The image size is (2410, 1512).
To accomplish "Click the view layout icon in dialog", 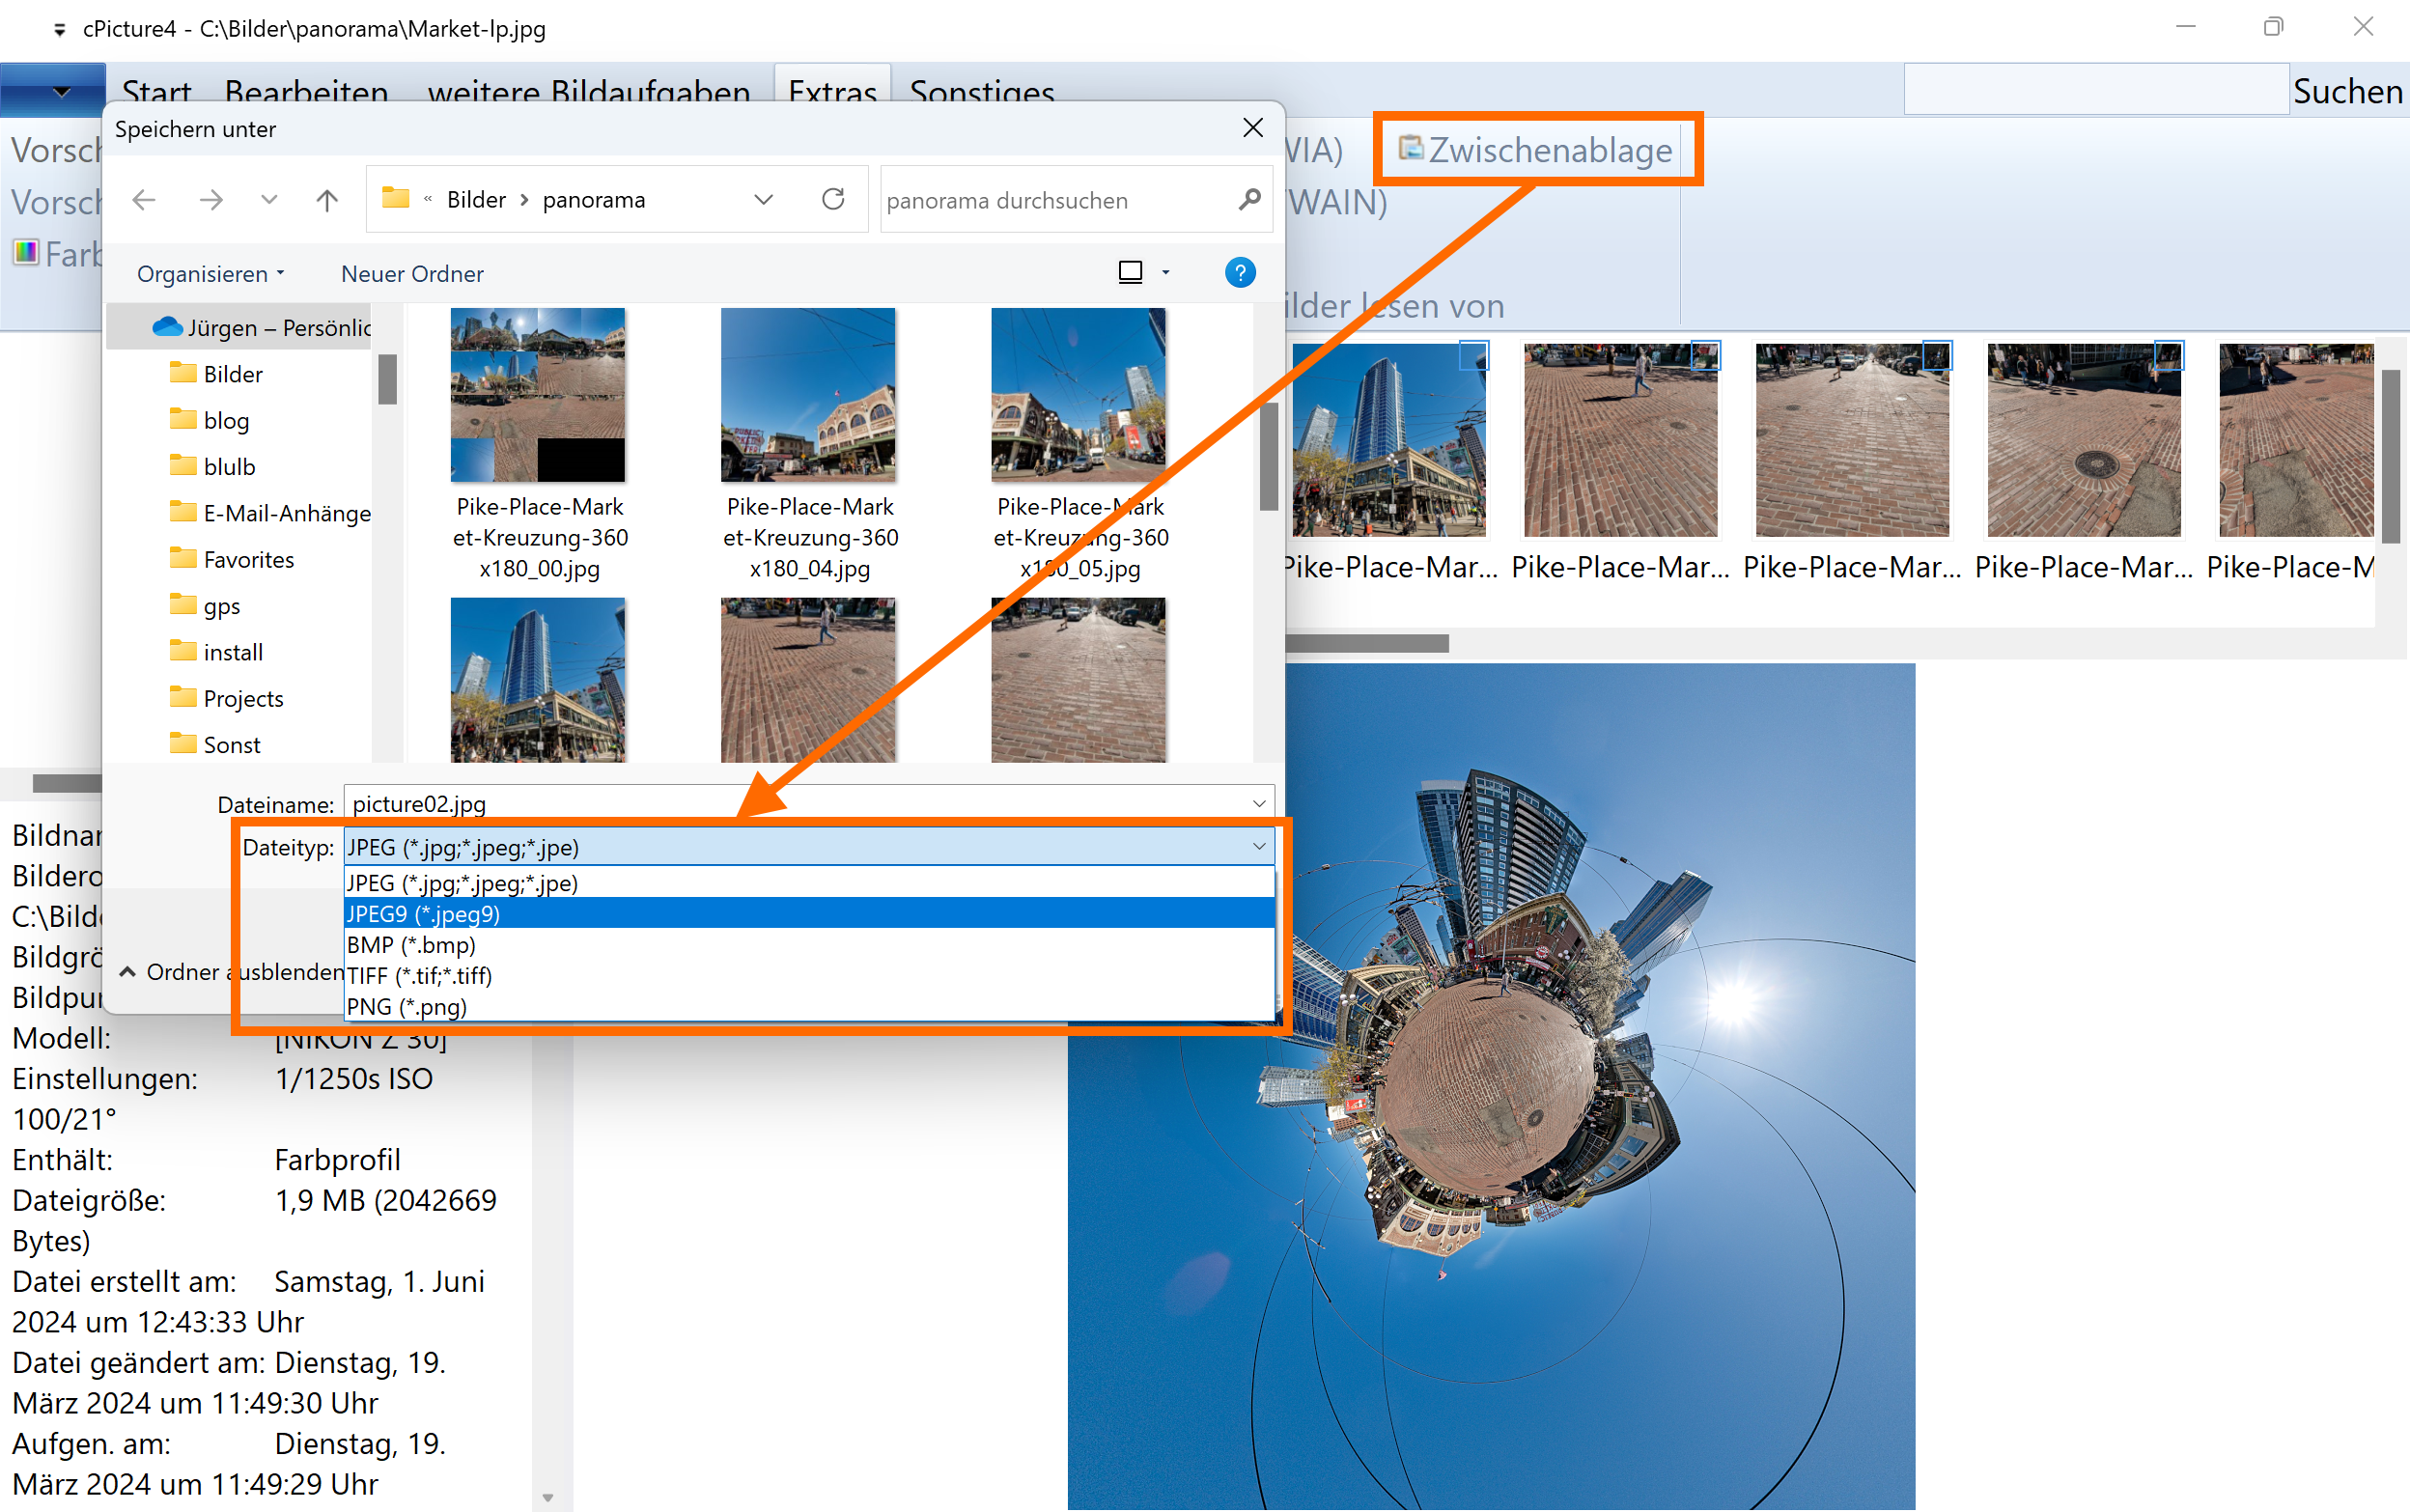I will (1130, 273).
